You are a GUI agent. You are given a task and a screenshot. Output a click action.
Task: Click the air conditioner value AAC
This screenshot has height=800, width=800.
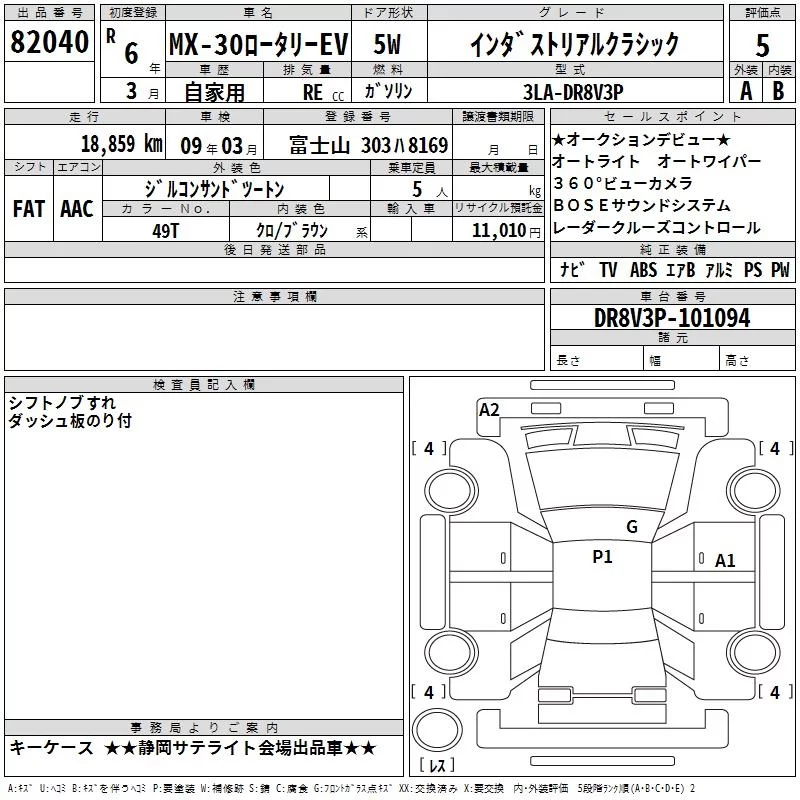pyautogui.click(x=77, y=209)
